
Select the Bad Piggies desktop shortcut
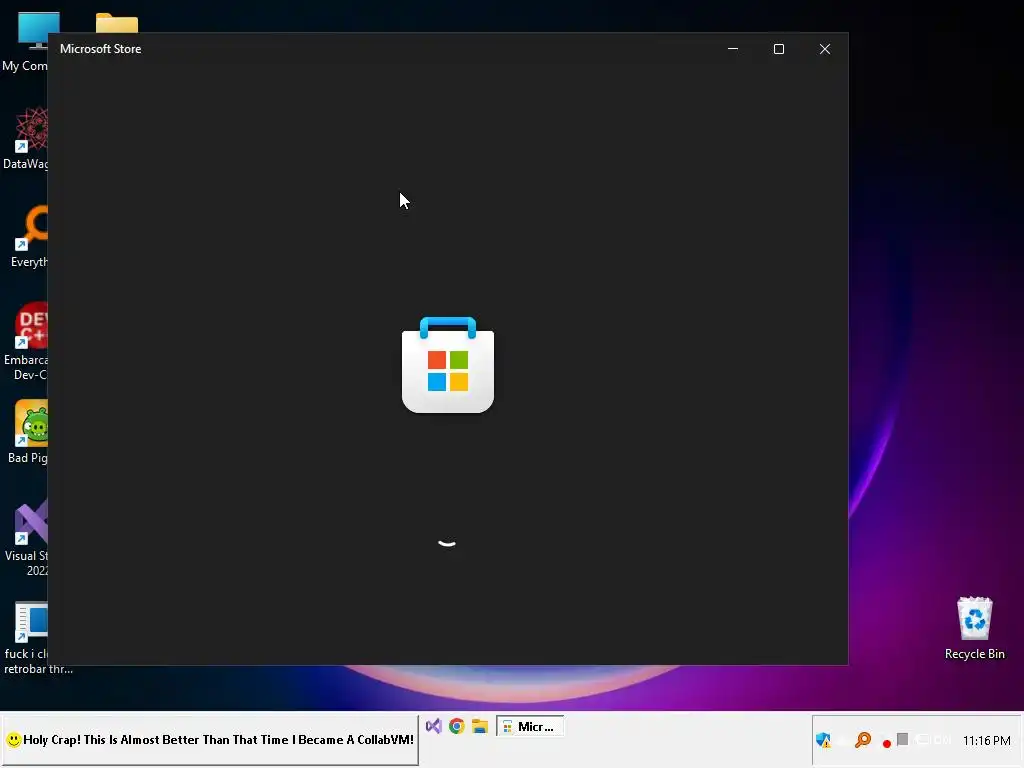[28, 432]
